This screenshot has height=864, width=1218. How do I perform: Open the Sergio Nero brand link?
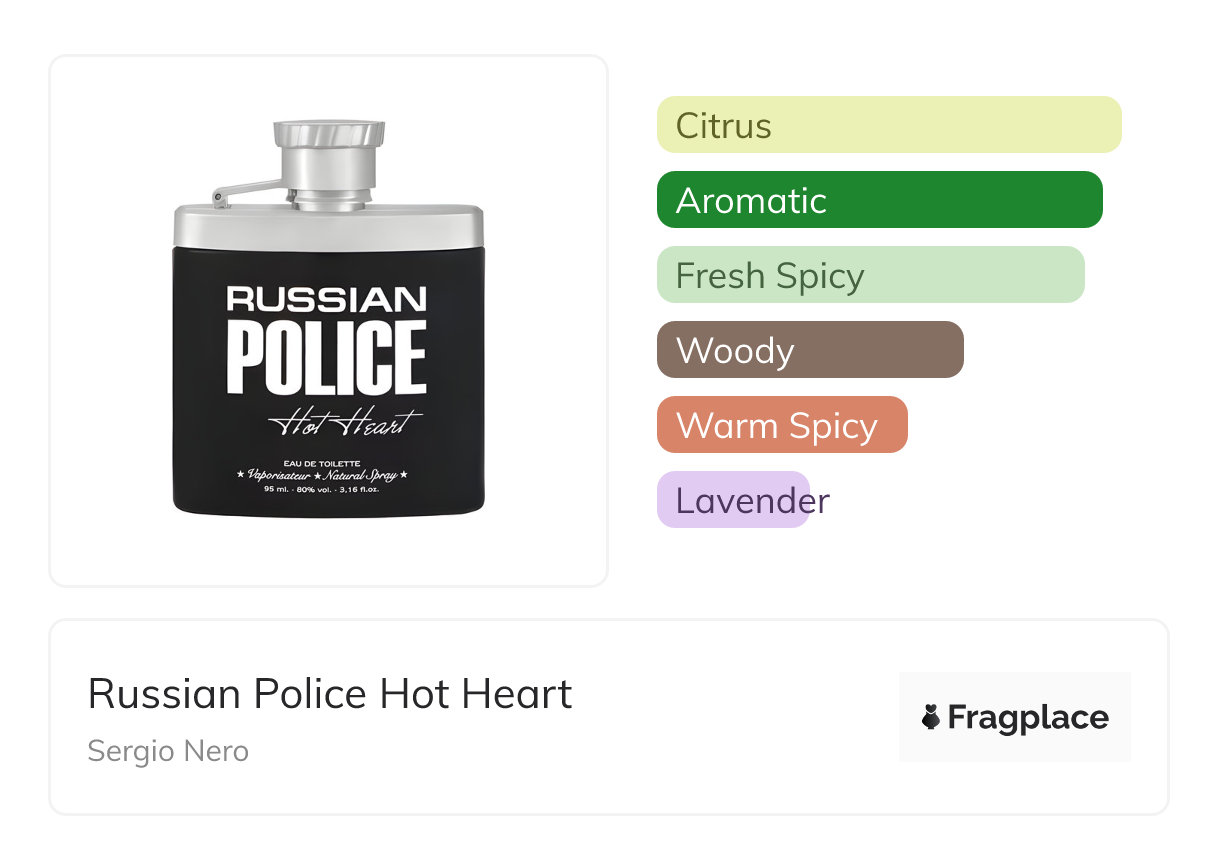pyautogui.click(x=168, y=750)
